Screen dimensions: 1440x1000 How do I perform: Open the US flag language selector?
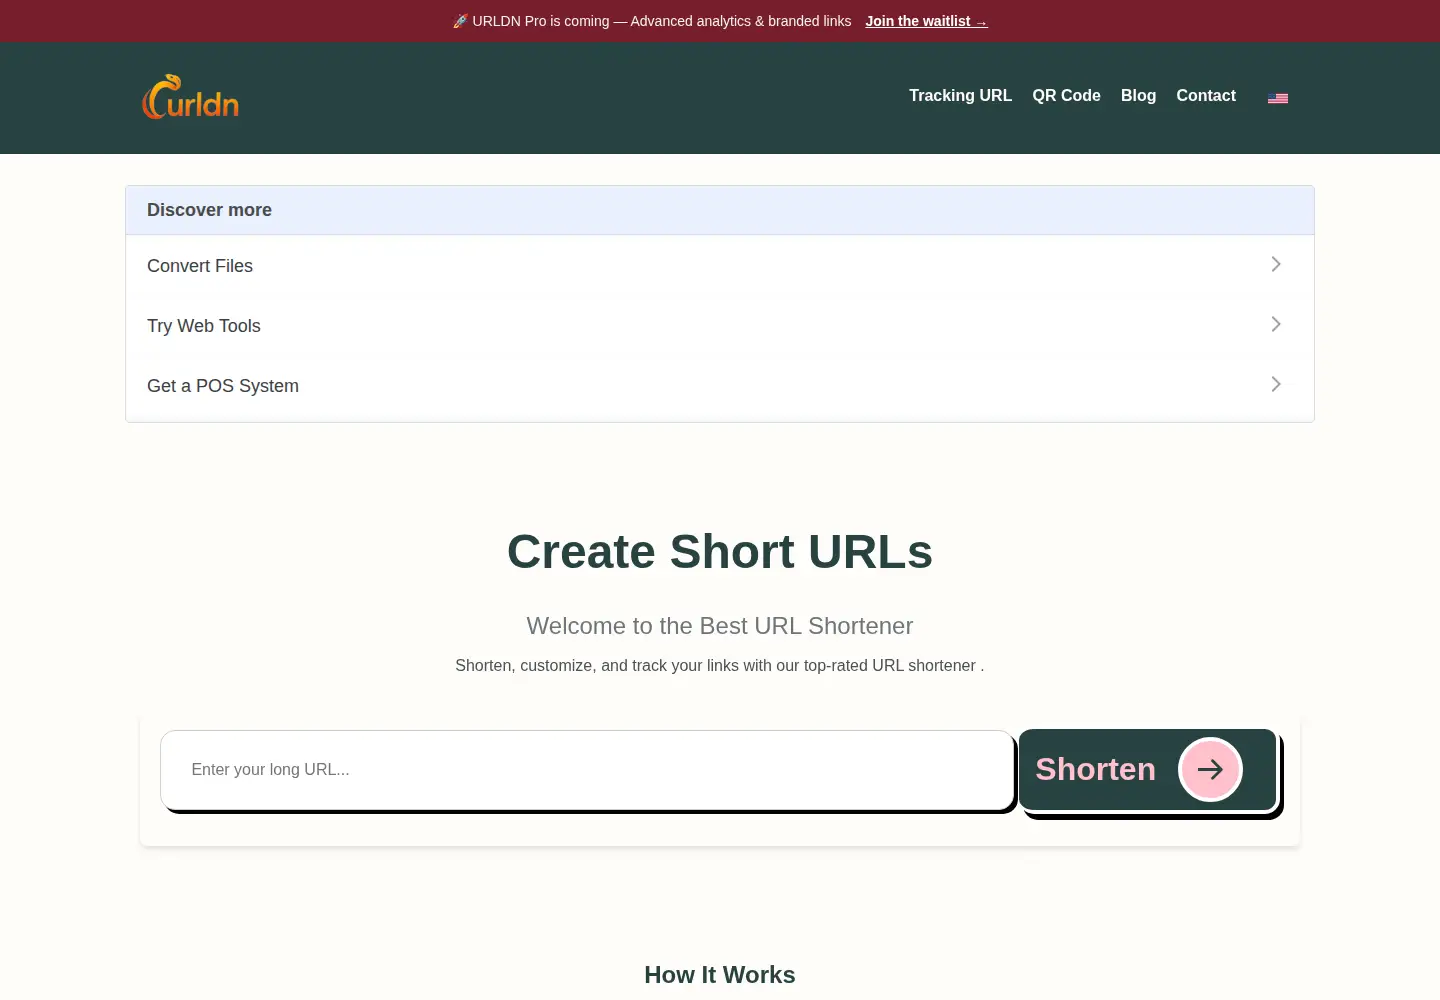tap(1278, 98)
